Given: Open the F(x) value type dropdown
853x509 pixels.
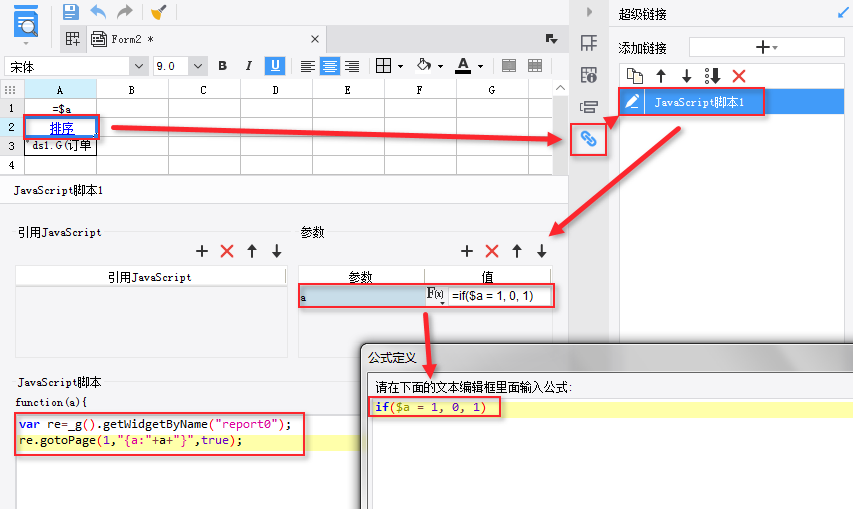Looking at the screenshot, I should 436,295.
